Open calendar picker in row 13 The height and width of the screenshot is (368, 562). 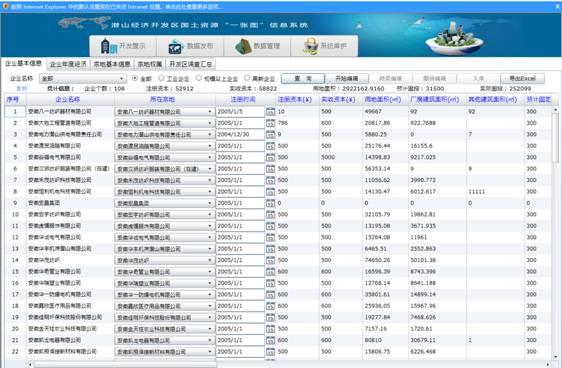[x=270, y=249]
